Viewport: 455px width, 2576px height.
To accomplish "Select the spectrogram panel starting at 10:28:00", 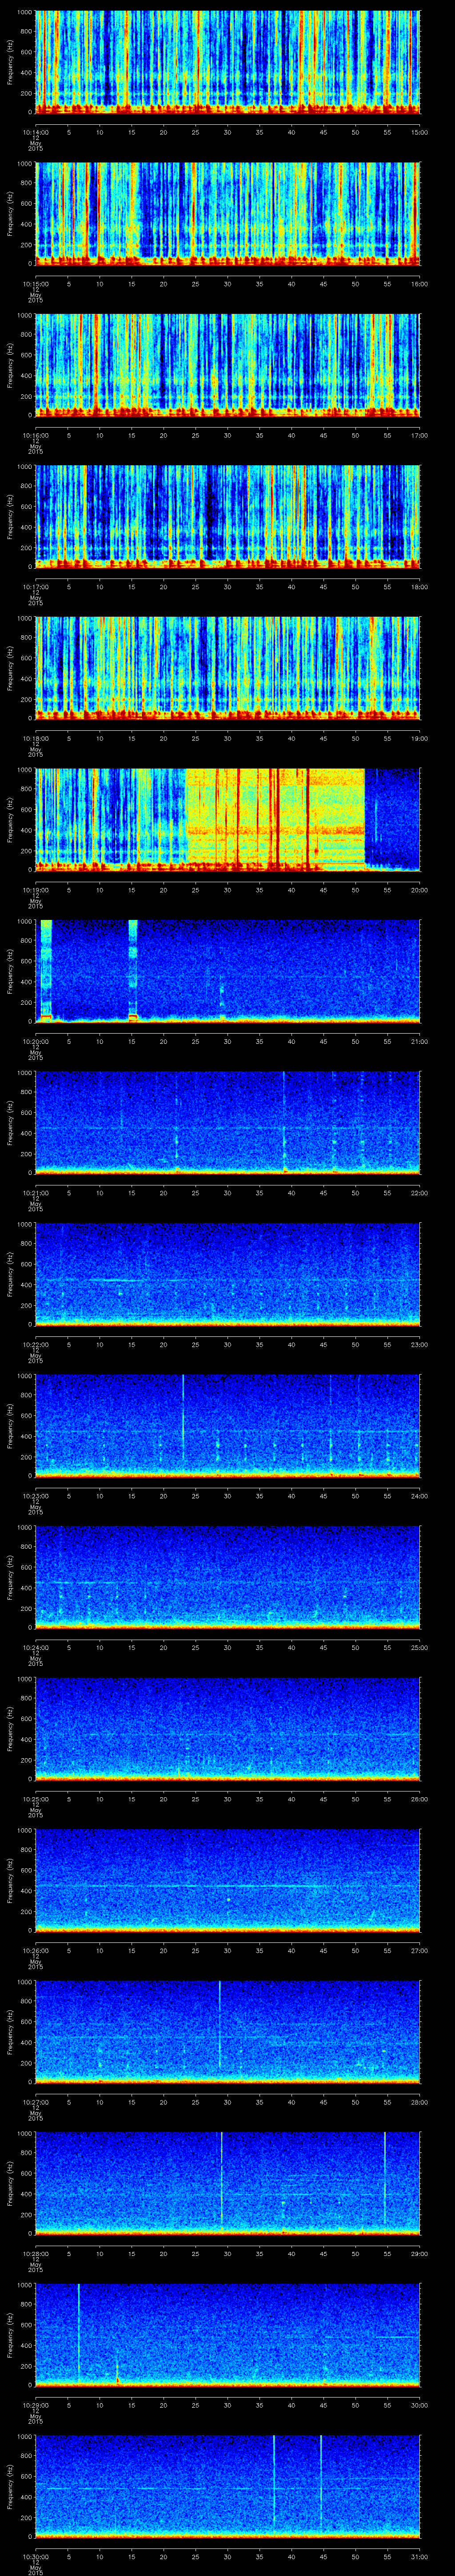I will point(228,2183).
